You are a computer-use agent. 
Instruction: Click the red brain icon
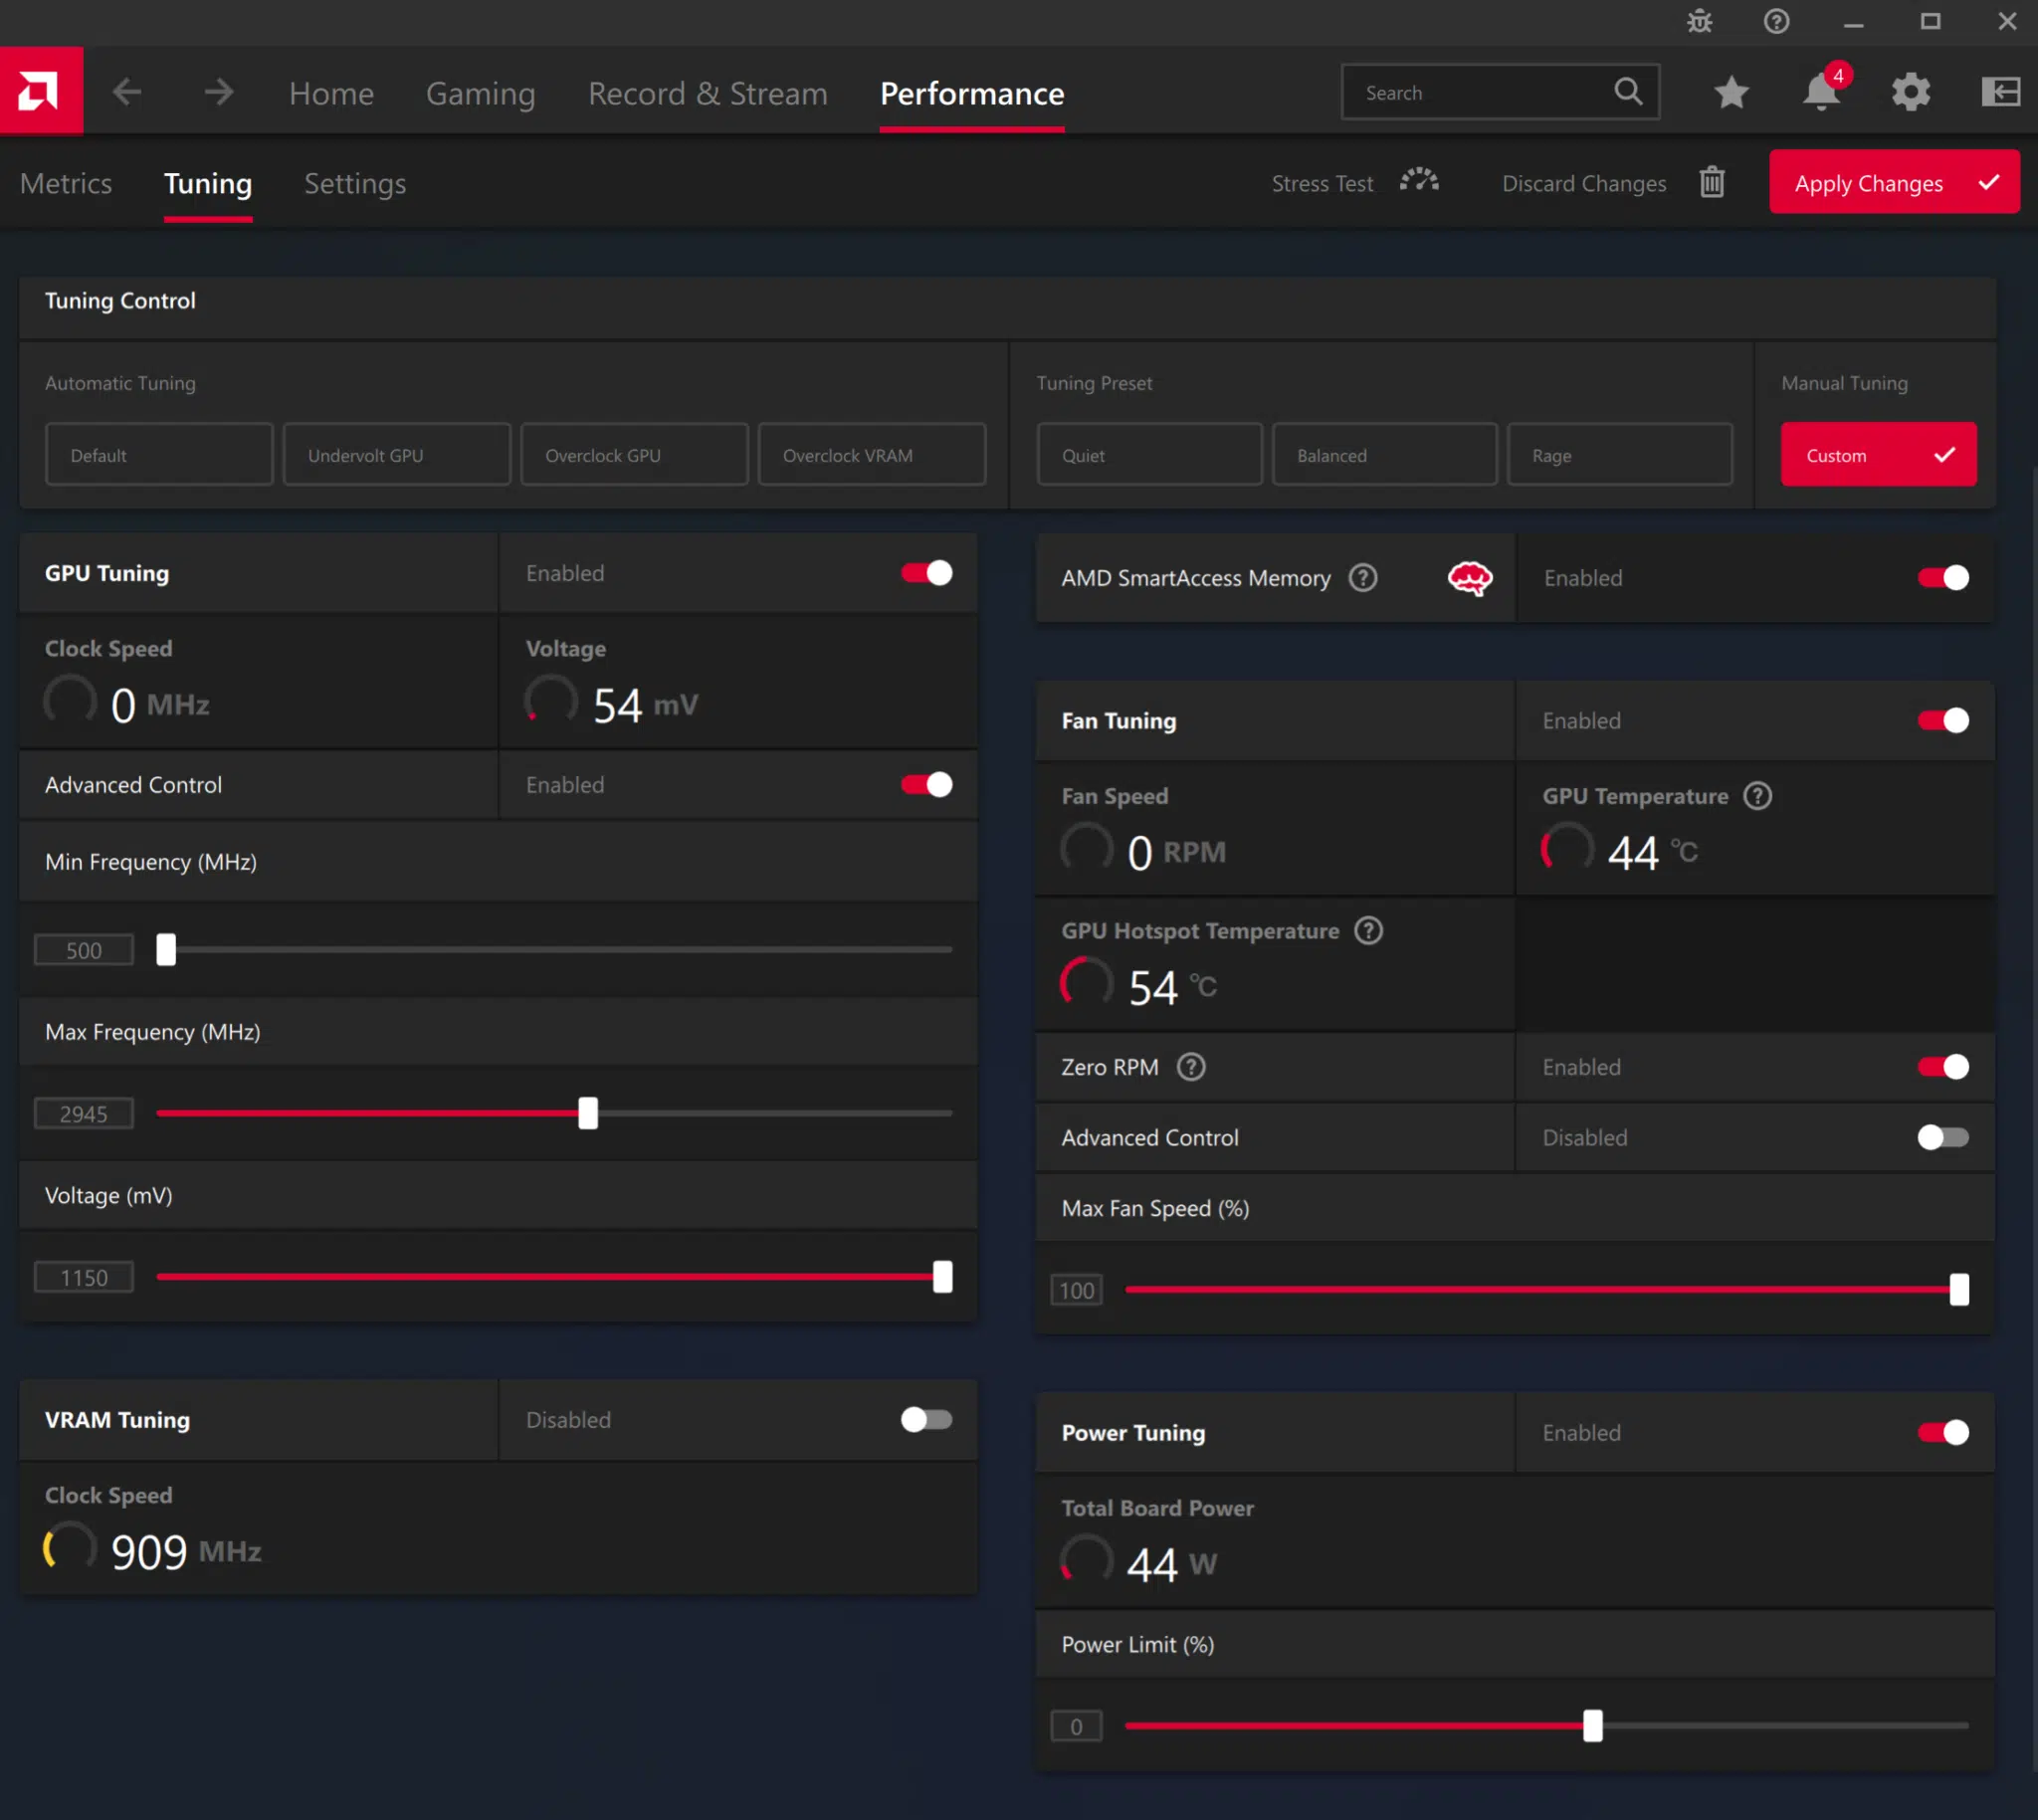(1470, 578)
